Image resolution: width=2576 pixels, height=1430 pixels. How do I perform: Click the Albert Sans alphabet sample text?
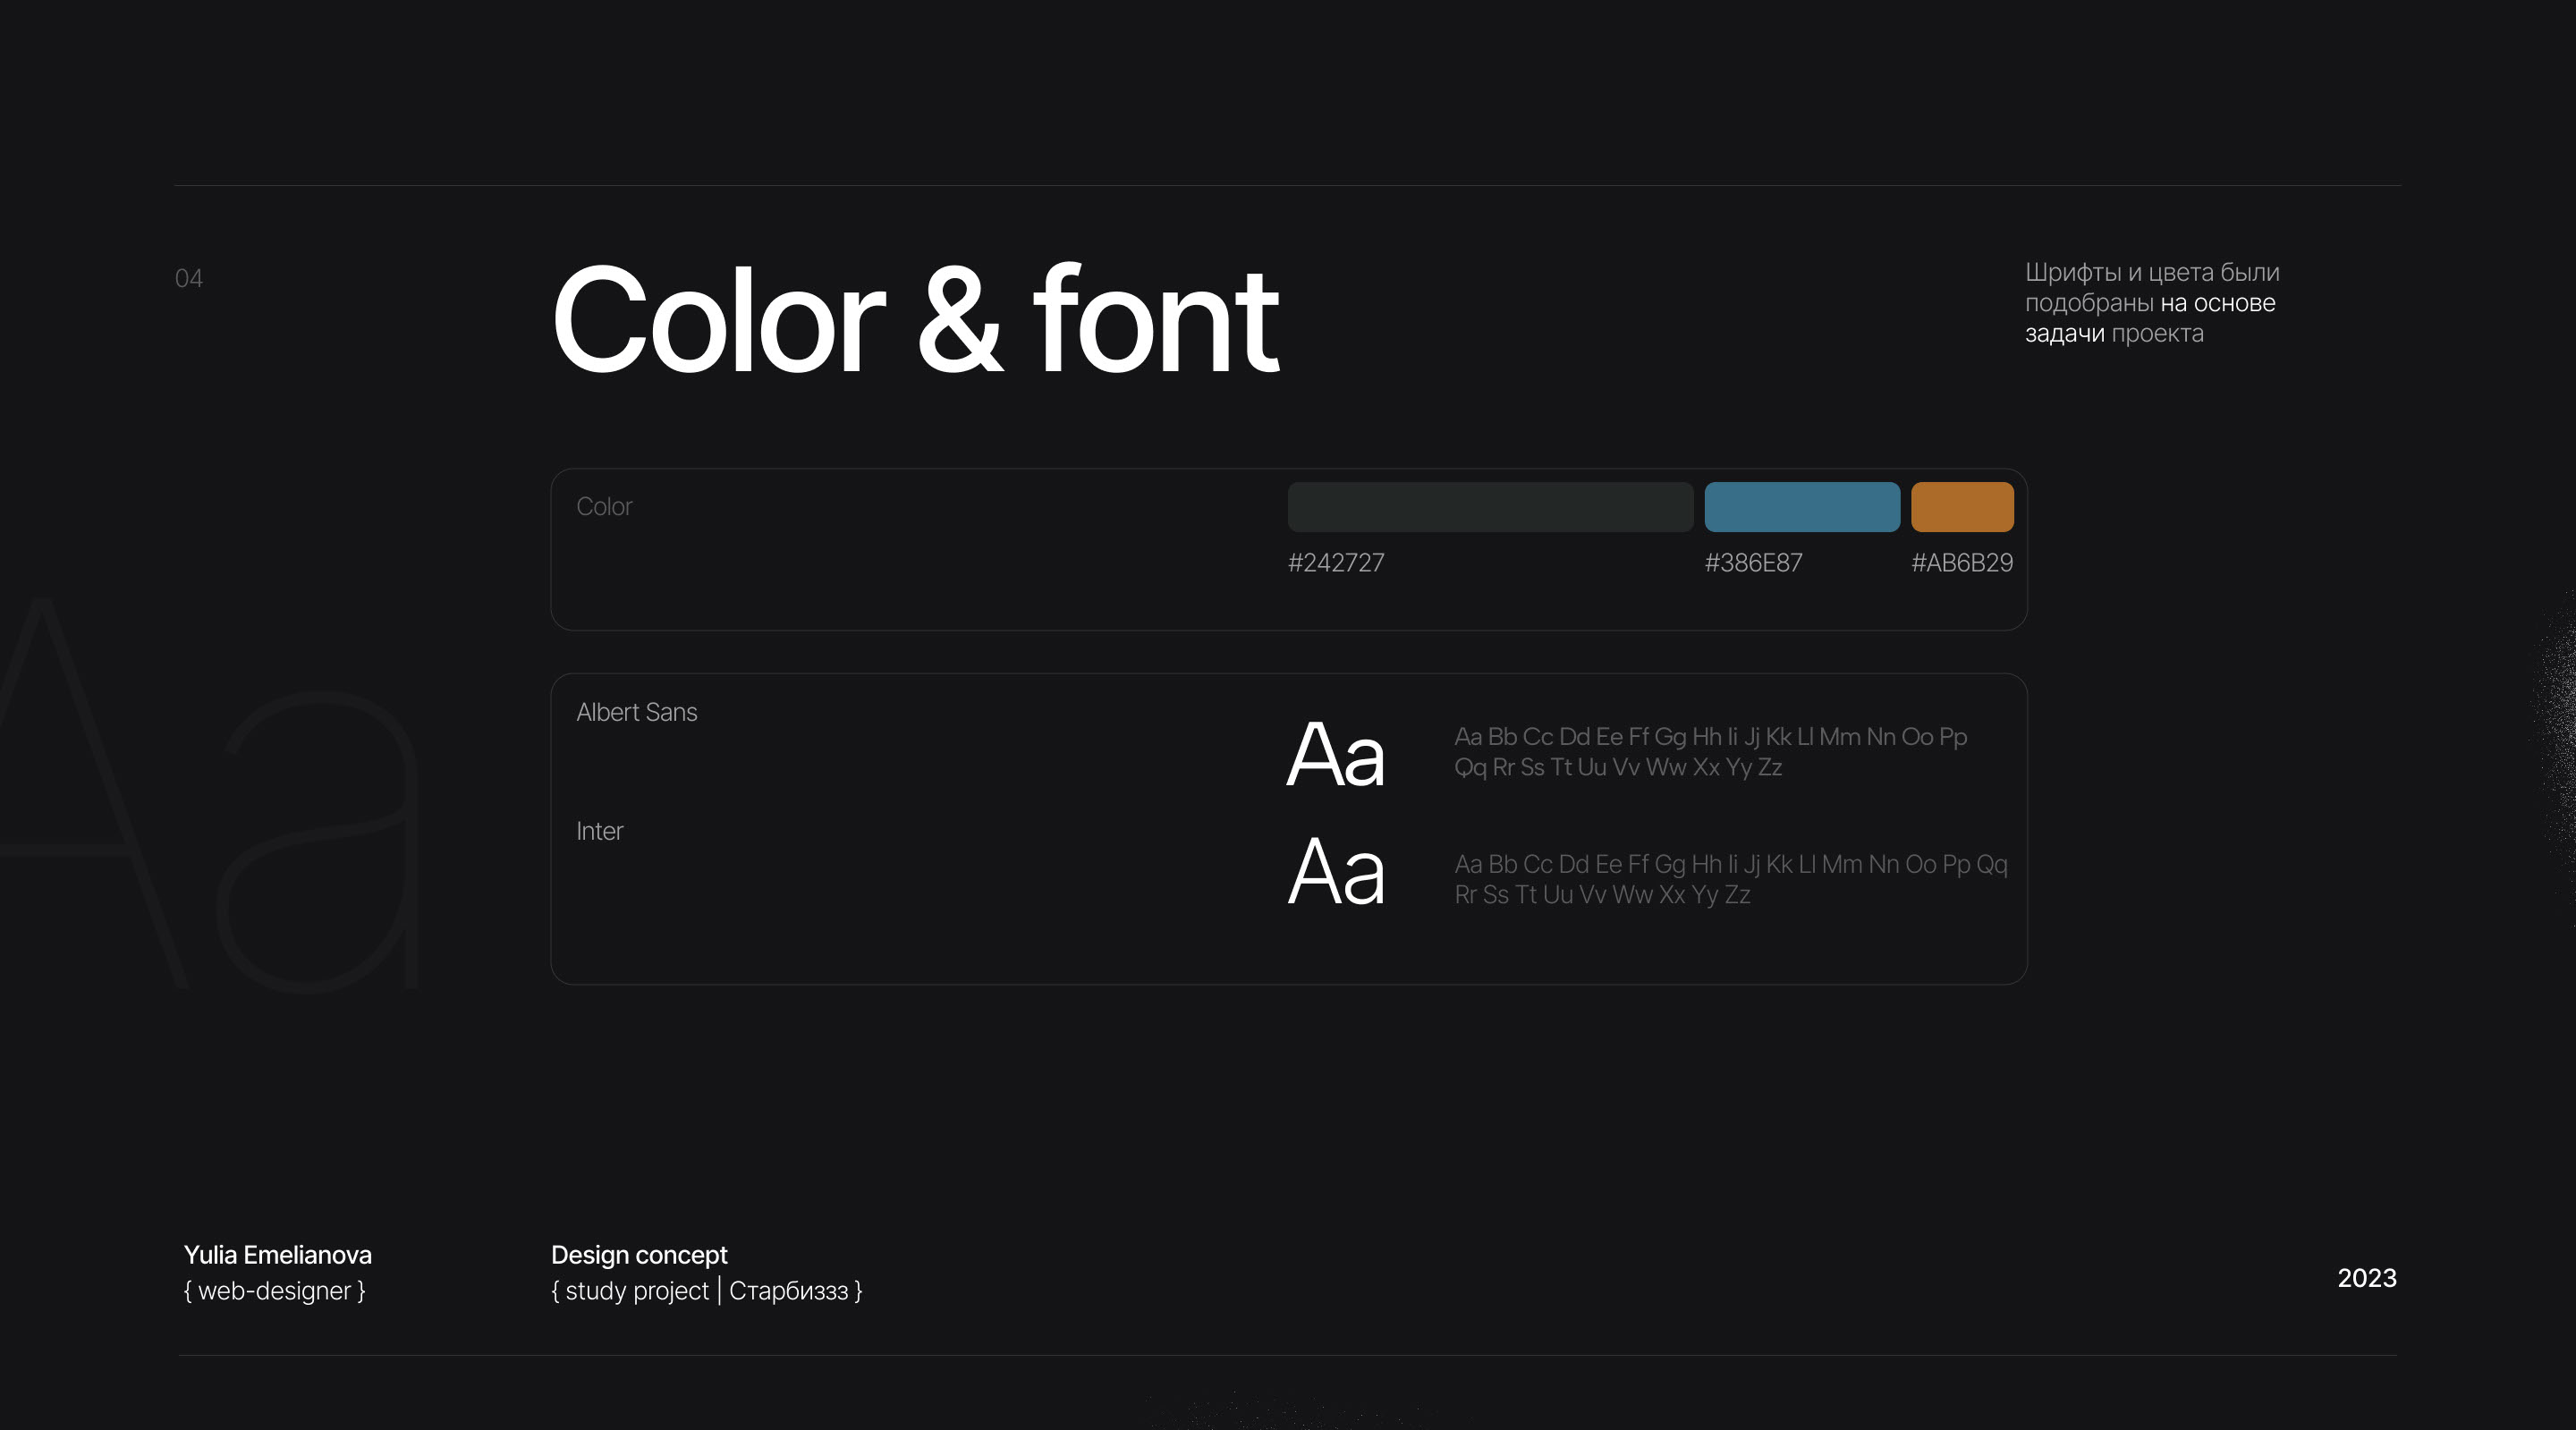[x=1710, y=752]
